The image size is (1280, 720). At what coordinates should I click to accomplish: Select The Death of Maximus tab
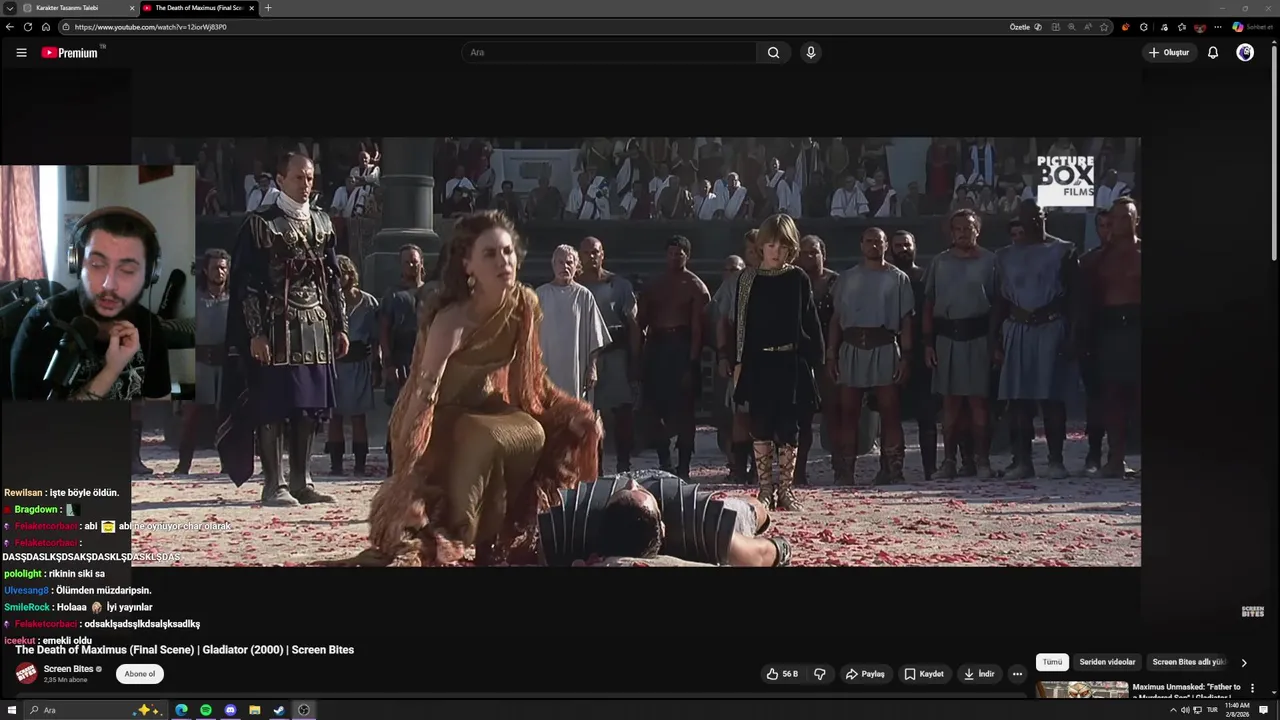[198, 8]
